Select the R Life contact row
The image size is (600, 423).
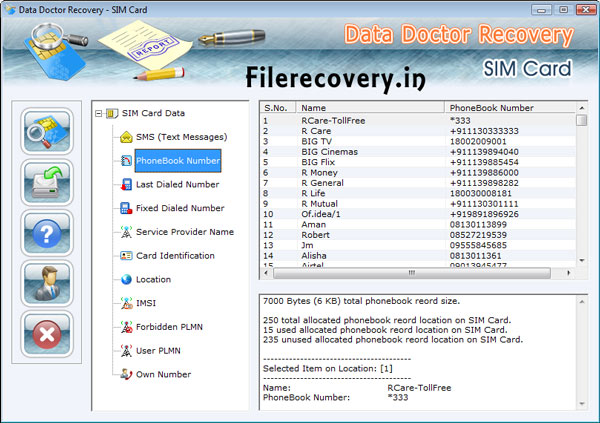(x=418, y=193)
